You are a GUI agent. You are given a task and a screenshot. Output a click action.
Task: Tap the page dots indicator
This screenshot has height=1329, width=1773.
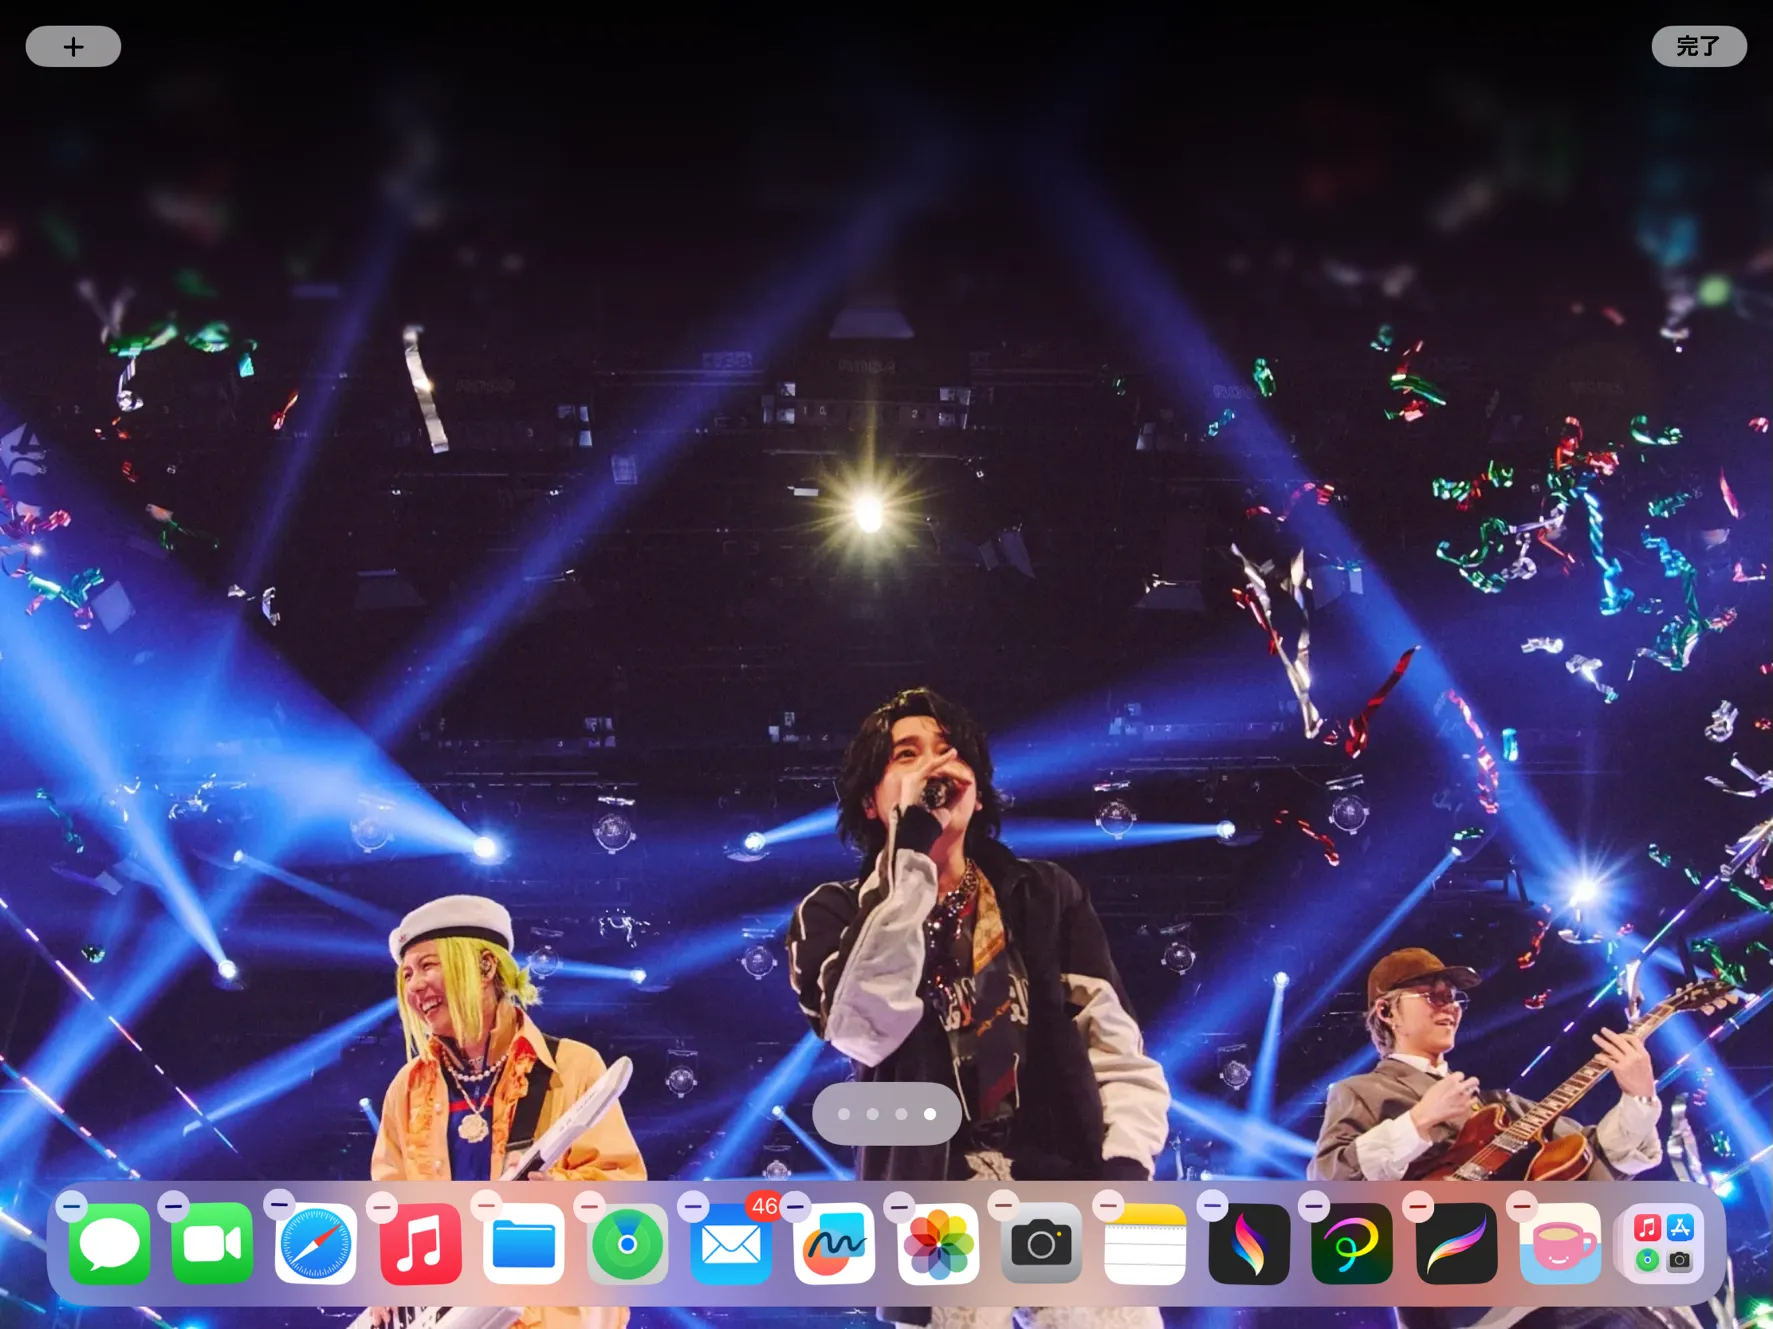click(887, 1113)
